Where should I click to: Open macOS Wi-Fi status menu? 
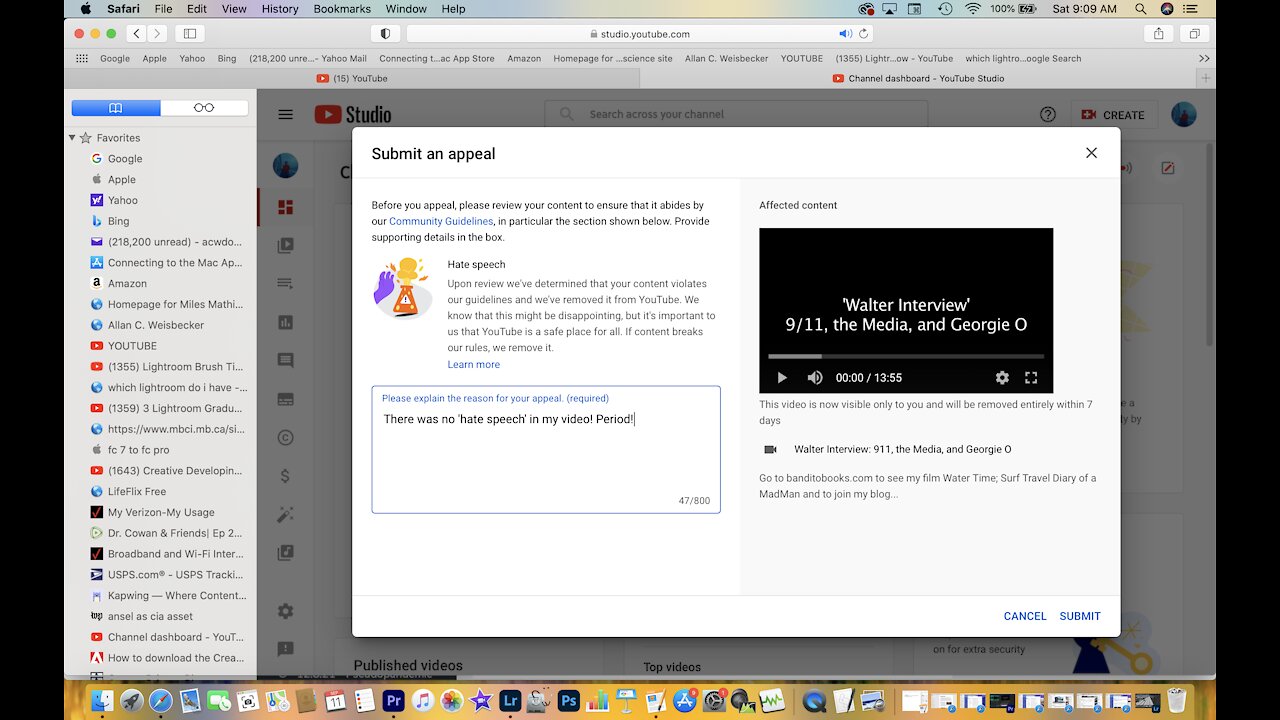(x=973, y=8)
